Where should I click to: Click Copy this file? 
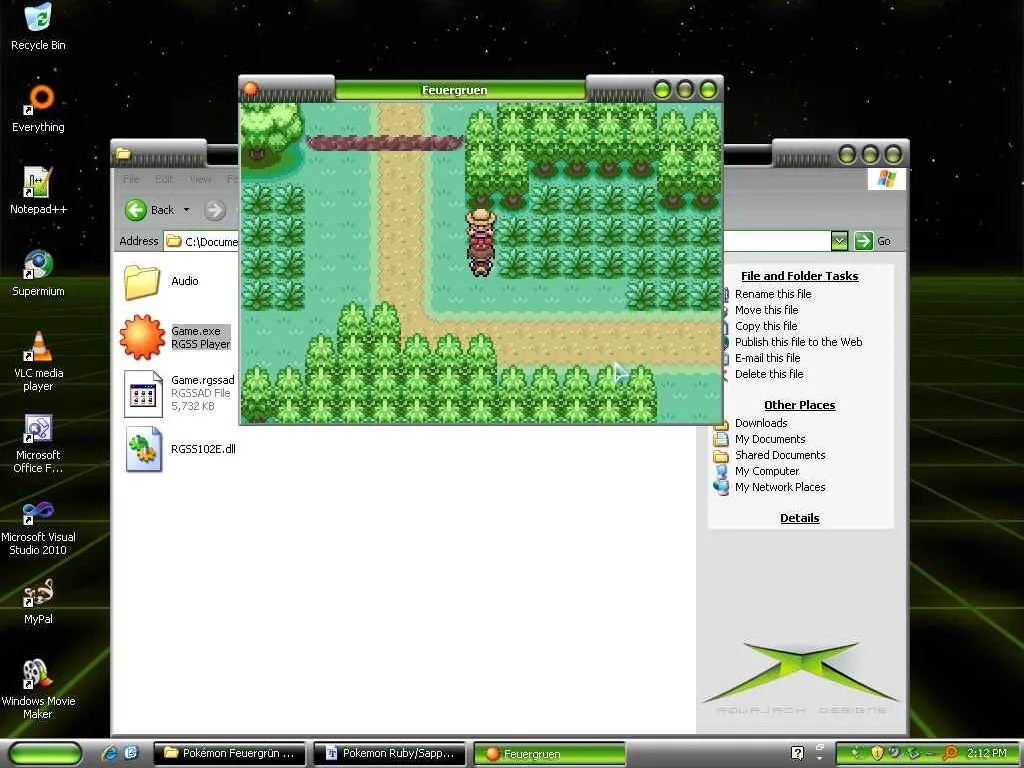[766, 326]
